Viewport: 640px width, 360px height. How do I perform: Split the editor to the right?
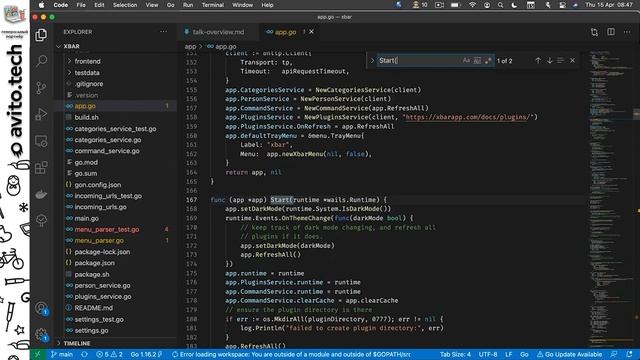coord(611,32)
